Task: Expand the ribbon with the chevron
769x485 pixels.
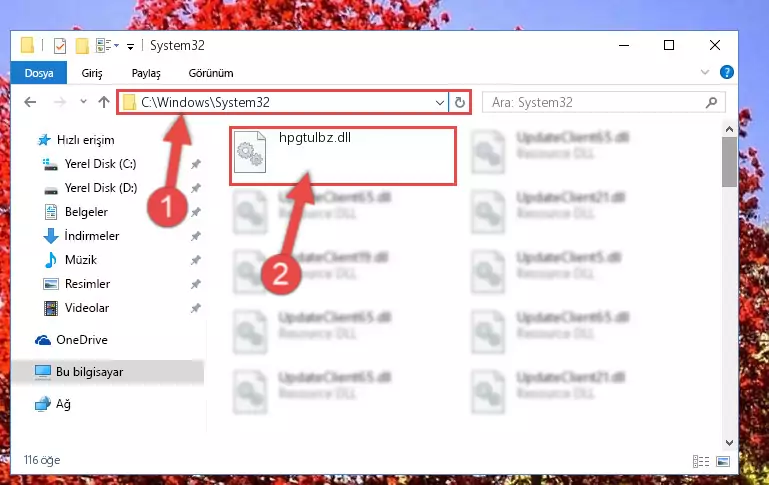Action: pos(705,73)
